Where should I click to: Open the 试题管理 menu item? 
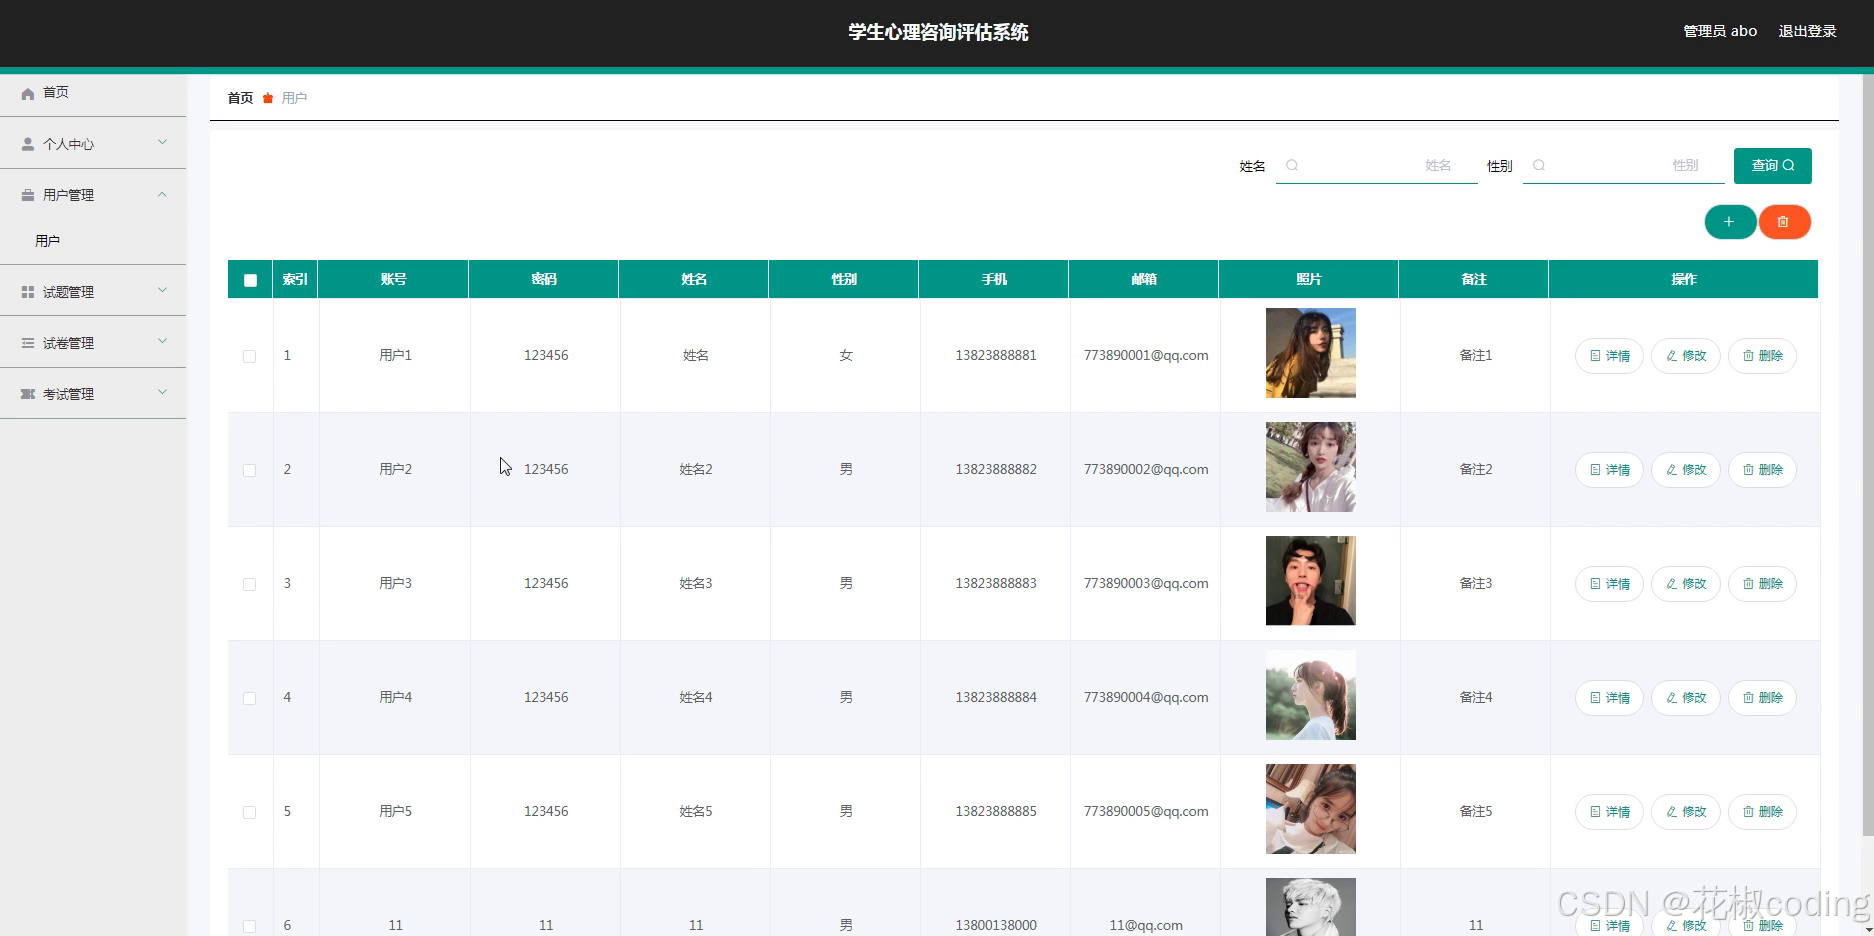click(93, 292)
